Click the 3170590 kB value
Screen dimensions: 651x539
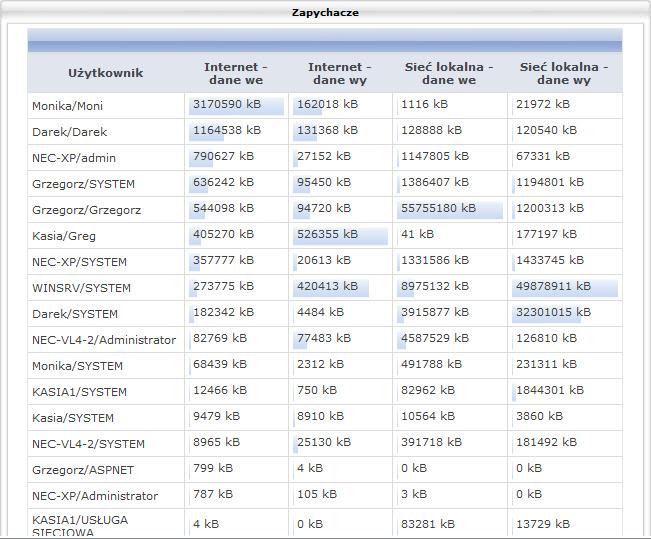[227, 104]
